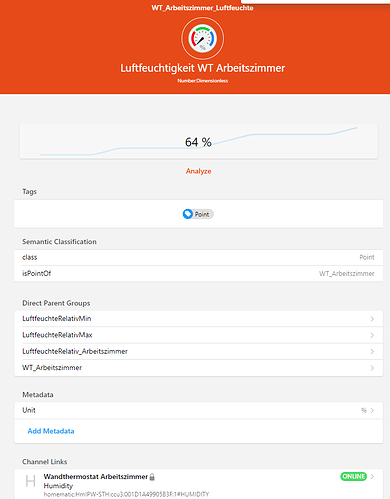Open the WT_Arbeitszimmer parent group chevron
This screenshot has height=499, width=390.
coord(372,368)
